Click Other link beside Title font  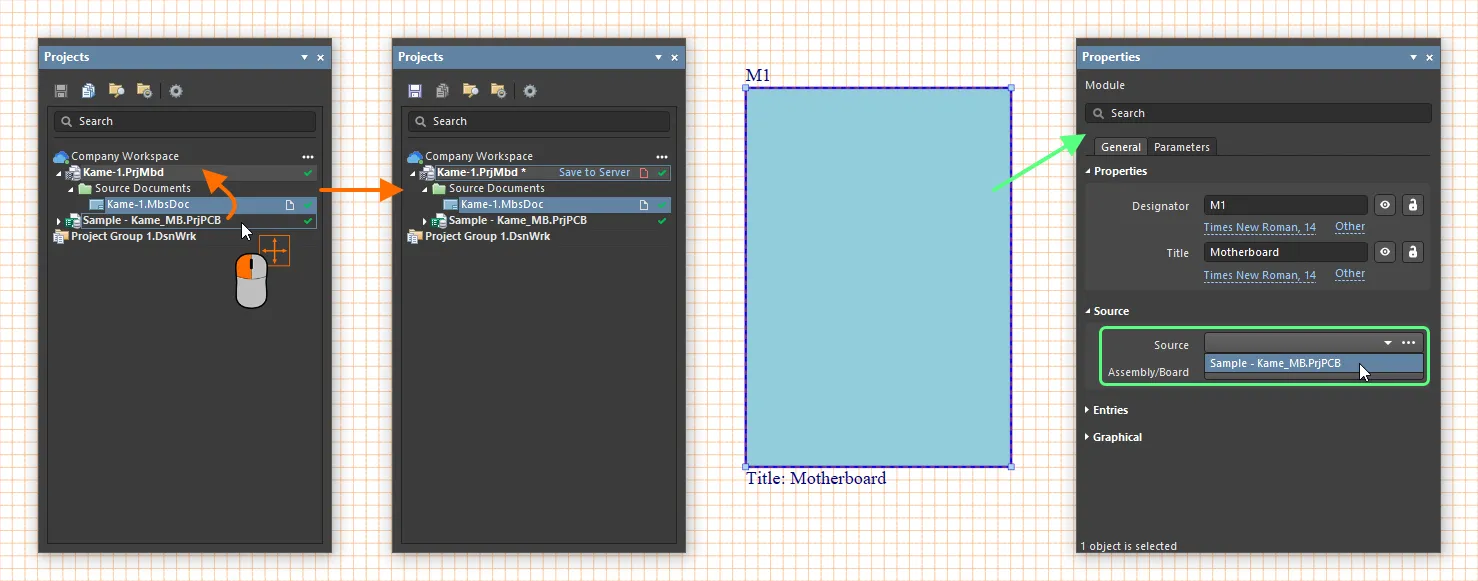(1350, 274)
